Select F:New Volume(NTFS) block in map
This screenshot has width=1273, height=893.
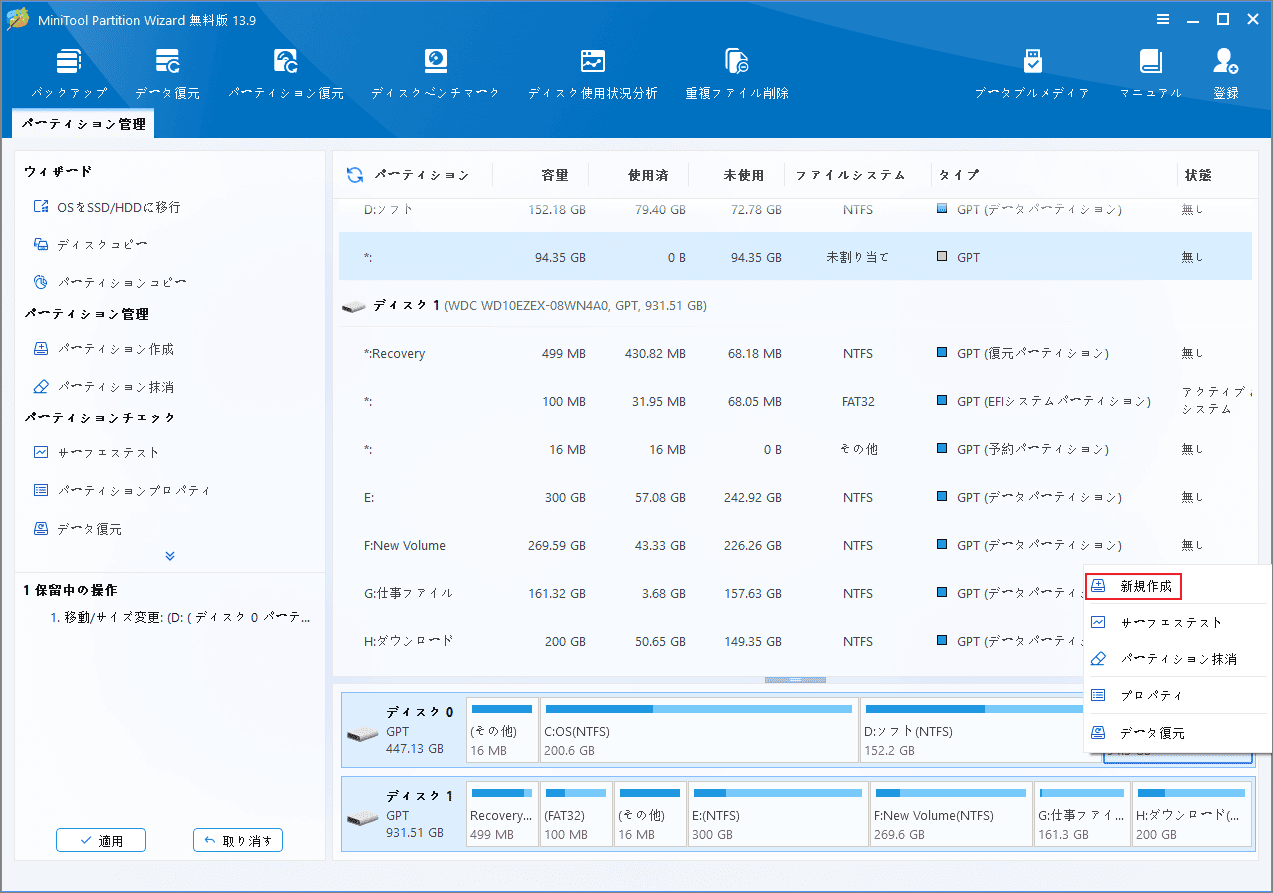coord(950,814)
